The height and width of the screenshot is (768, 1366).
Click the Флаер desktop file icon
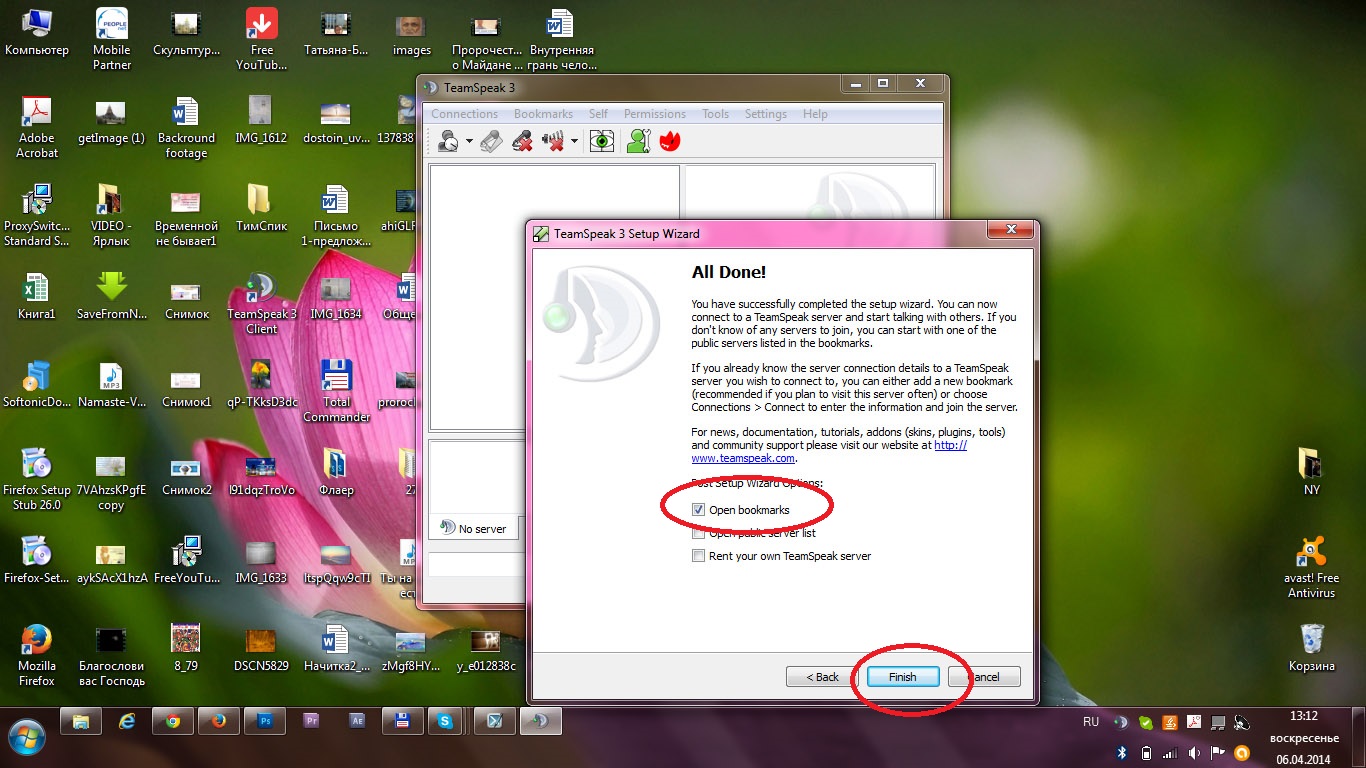coord(336,471)
